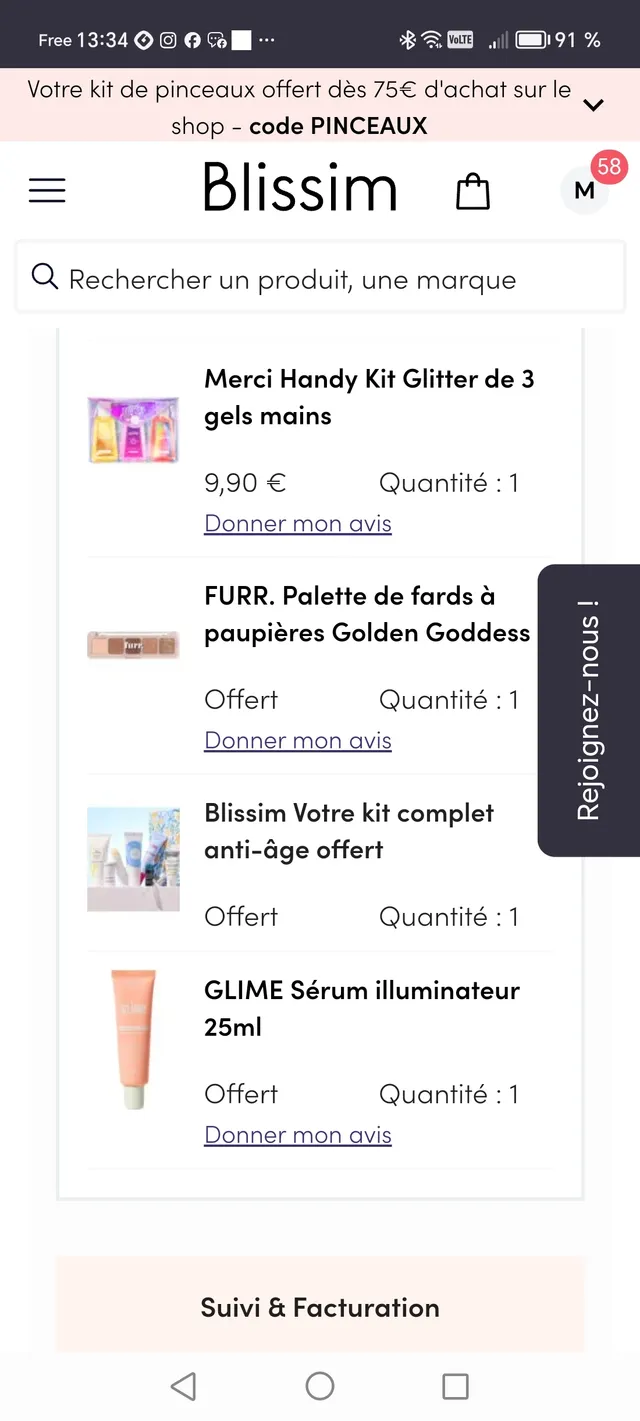Open the profile avatar with 58 notifications

pyautogui.click(x=584, y=191)
